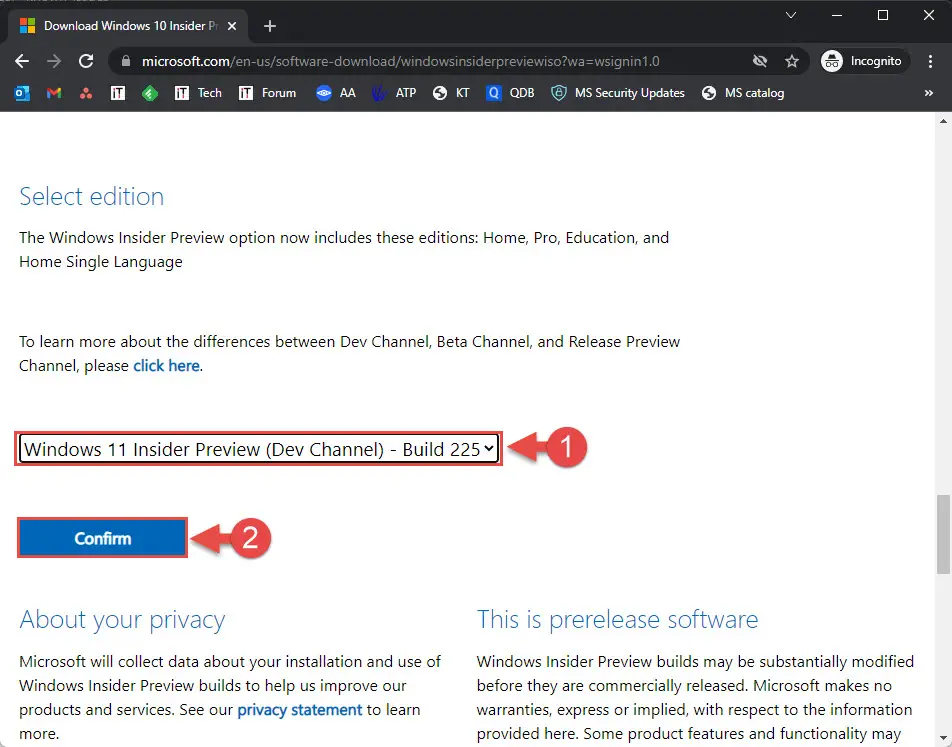Open the Windows 11 Insider Preview edition dropdown

tap(259, 449)
